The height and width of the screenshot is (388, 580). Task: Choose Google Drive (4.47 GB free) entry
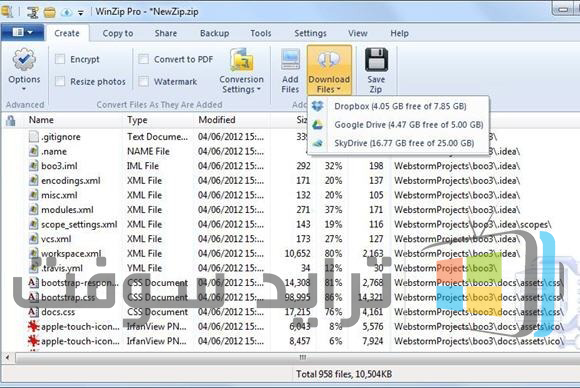[399, 125]
